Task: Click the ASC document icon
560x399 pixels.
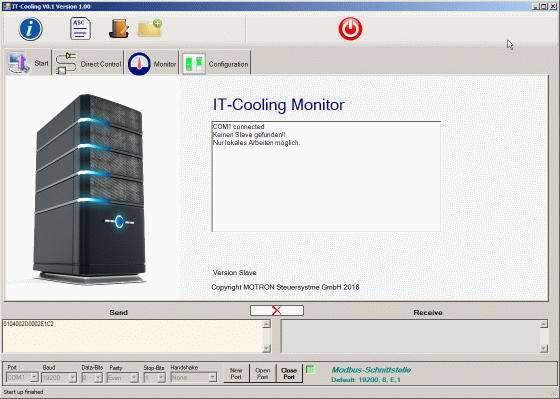Action: (80, 28)
